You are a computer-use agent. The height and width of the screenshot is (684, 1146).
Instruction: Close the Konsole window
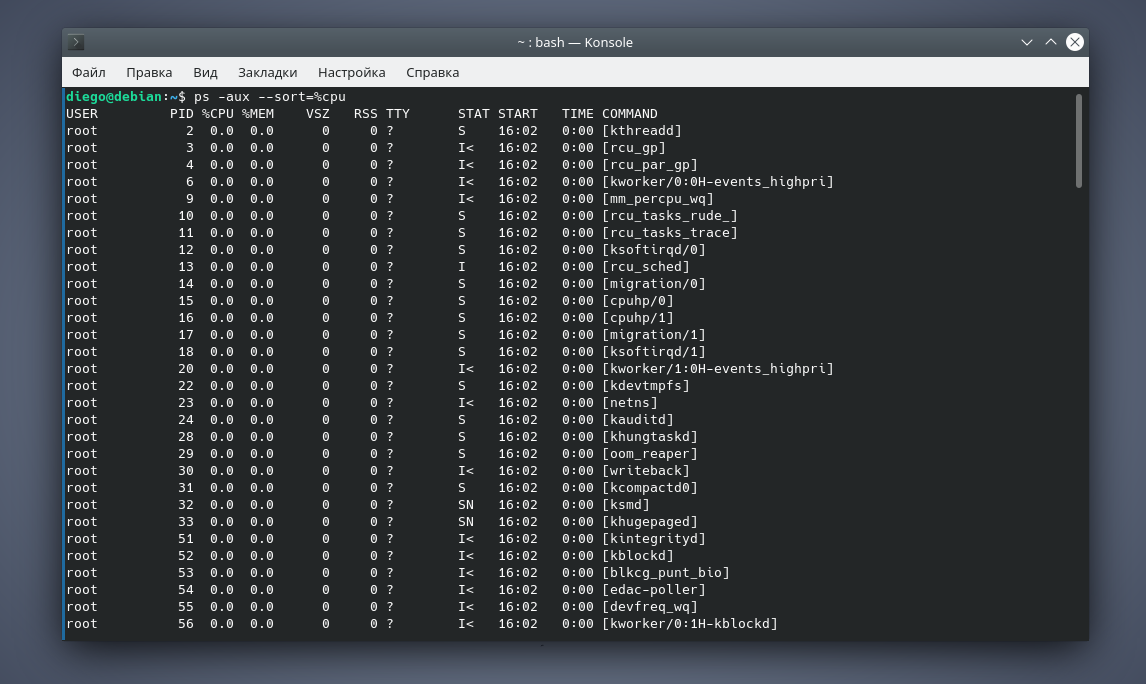coord(1075,42)
